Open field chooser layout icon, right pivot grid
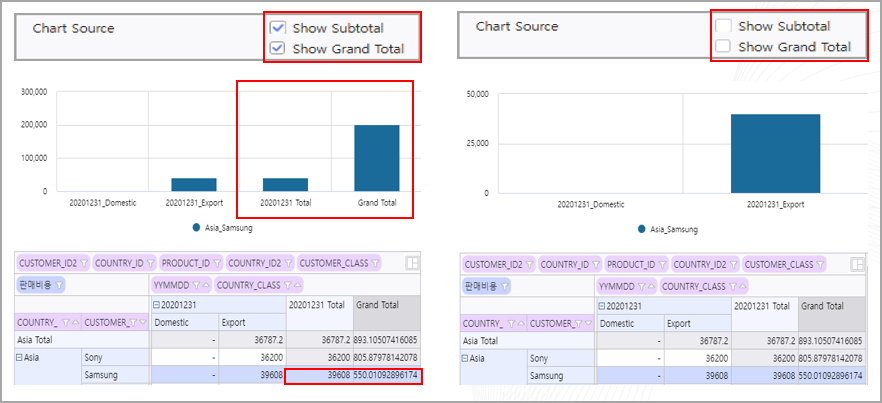 point(857,264)
